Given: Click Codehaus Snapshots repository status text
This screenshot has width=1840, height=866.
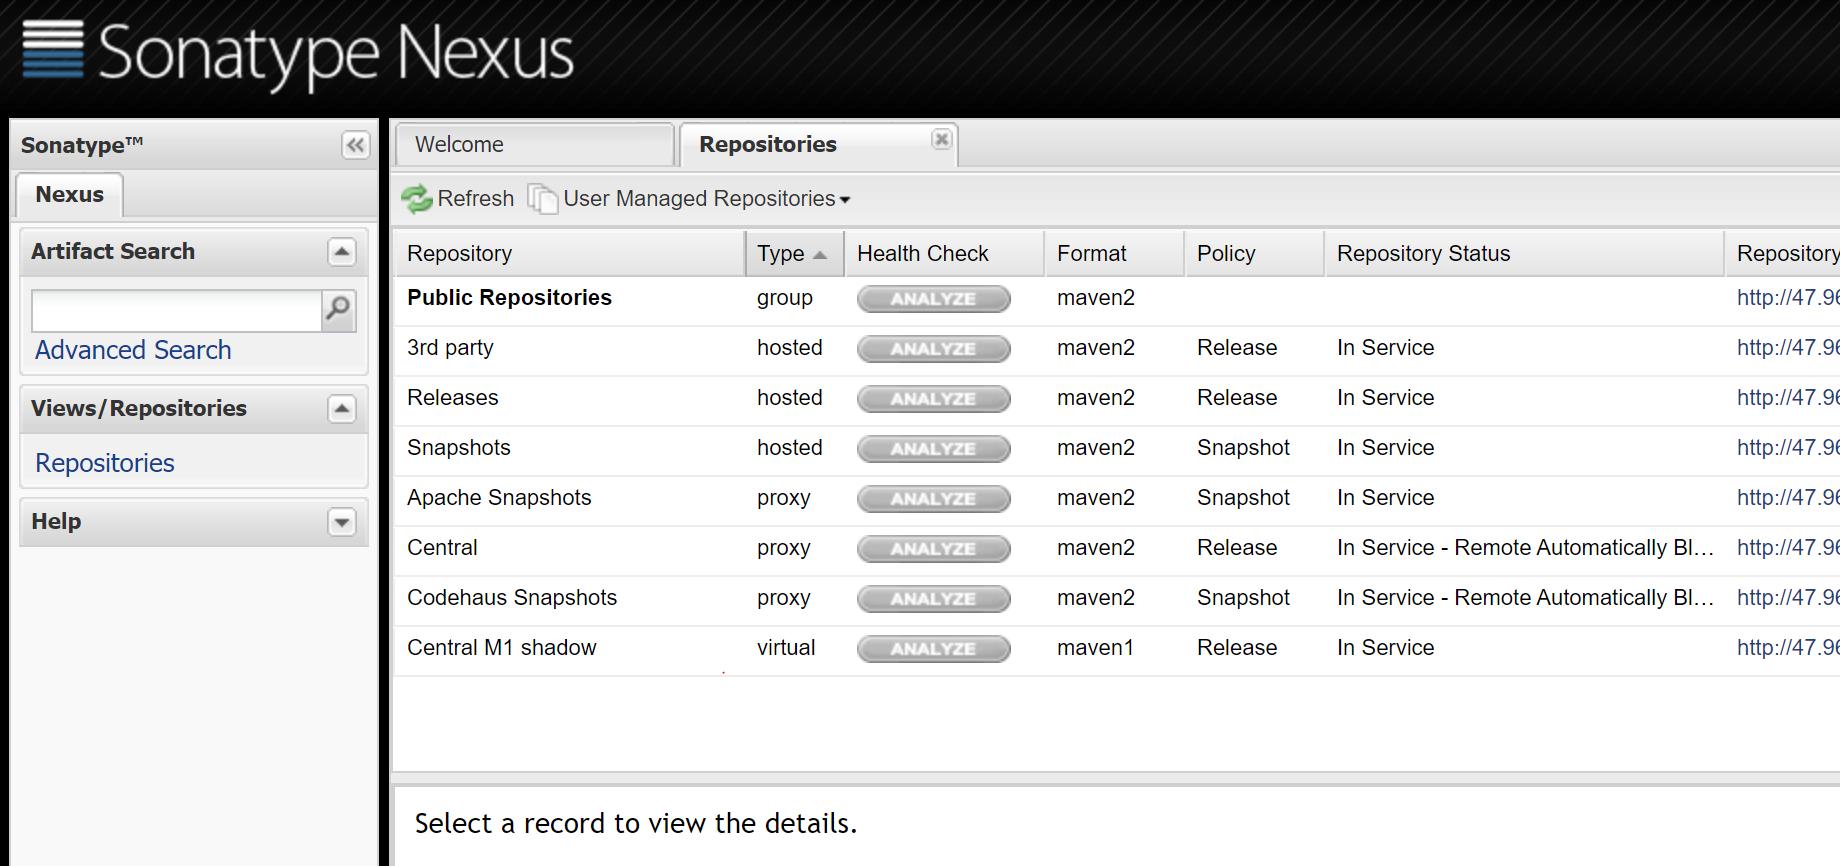Looking at the screenshot, I should (x=1525, y=598).
